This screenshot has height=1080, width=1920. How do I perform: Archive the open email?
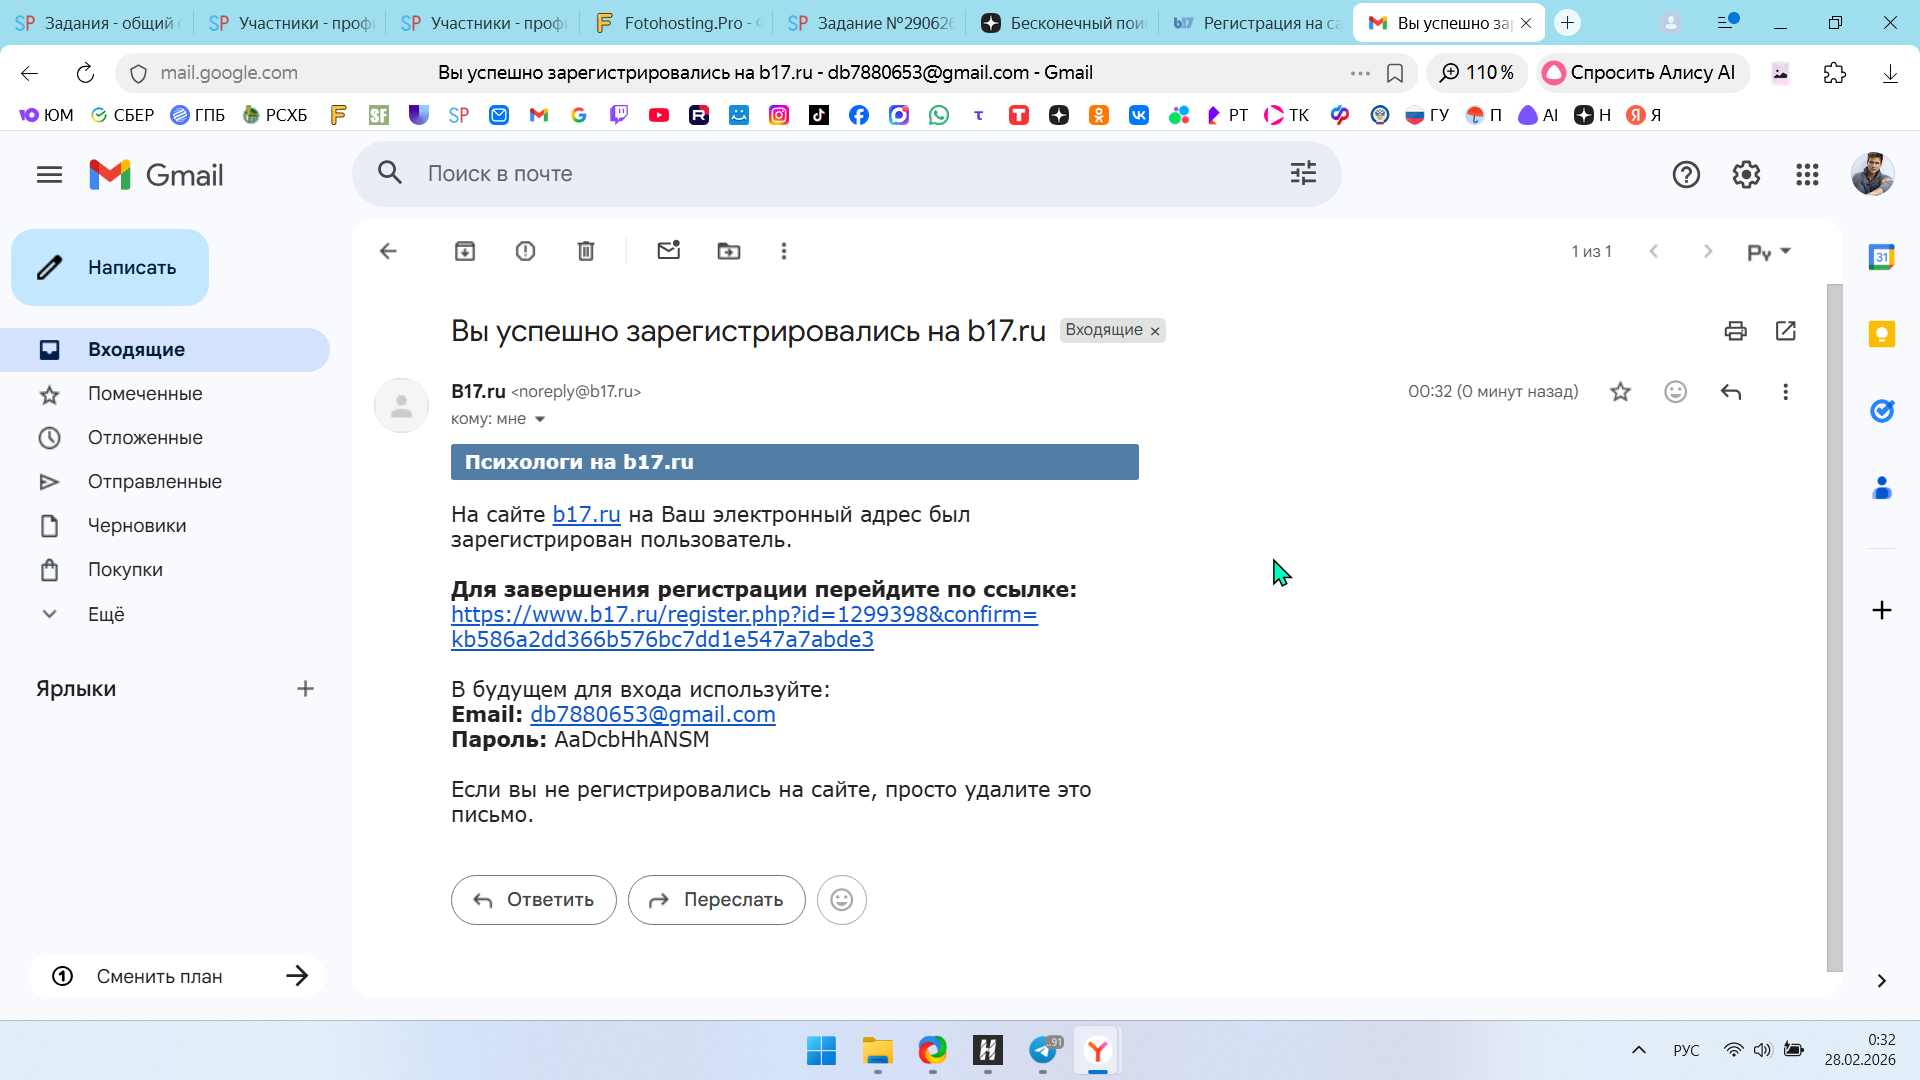coord(465,251)
